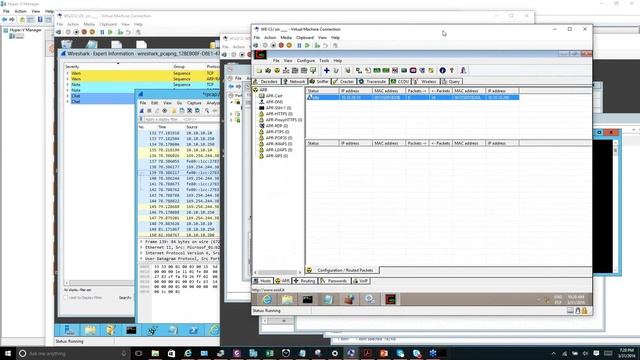Click Revert icon in WE-CLI VM toolbar
The width and height of the screenshot is (640, 360).
click(325, 45)
